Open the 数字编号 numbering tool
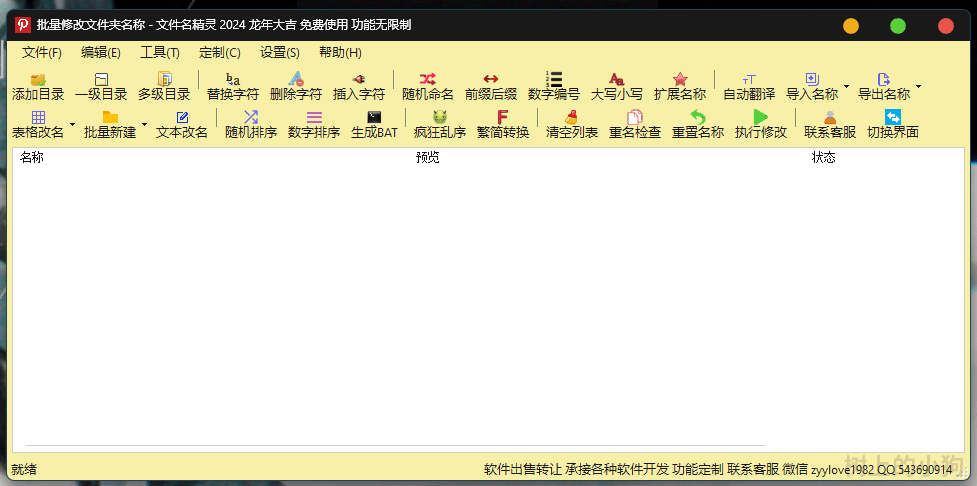Viewport: 977px width, 486px height. tap(554, 79)
